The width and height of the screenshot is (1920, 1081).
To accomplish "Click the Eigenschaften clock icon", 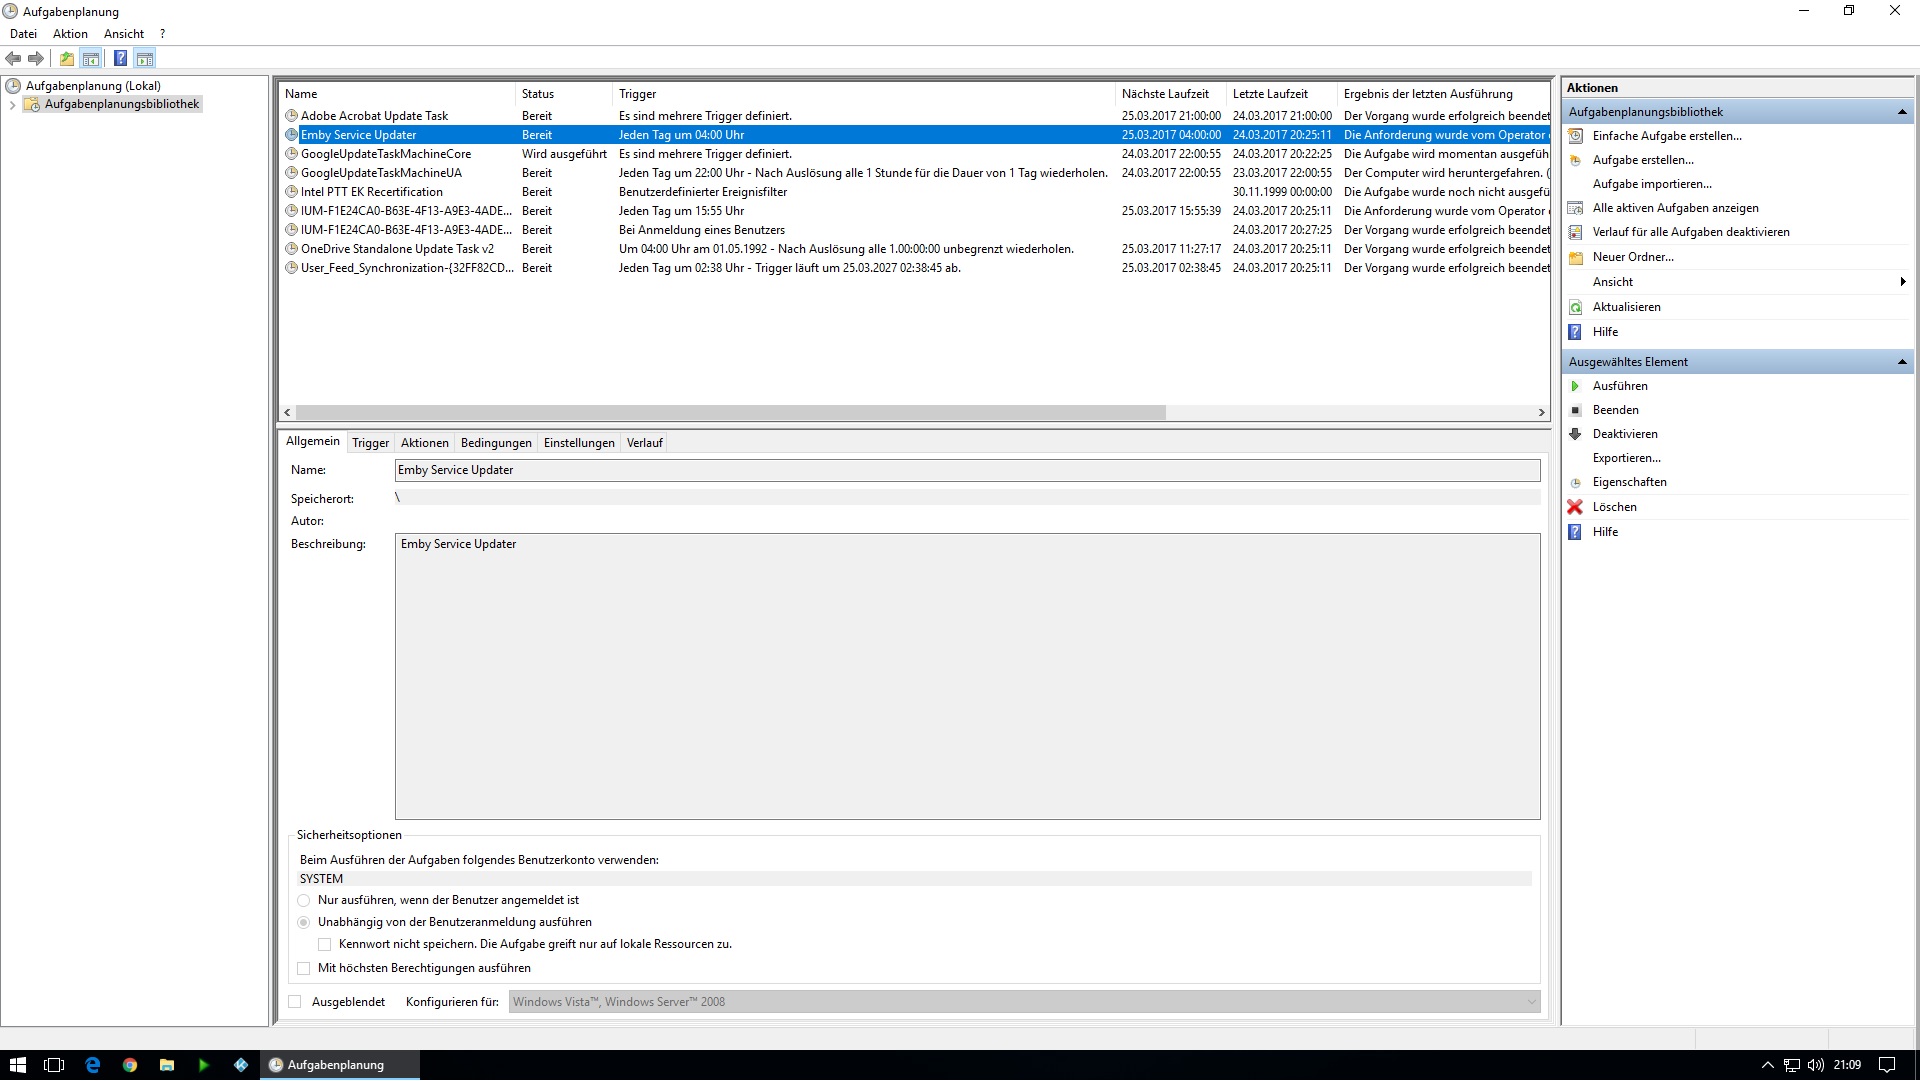I will point(1576,482).
